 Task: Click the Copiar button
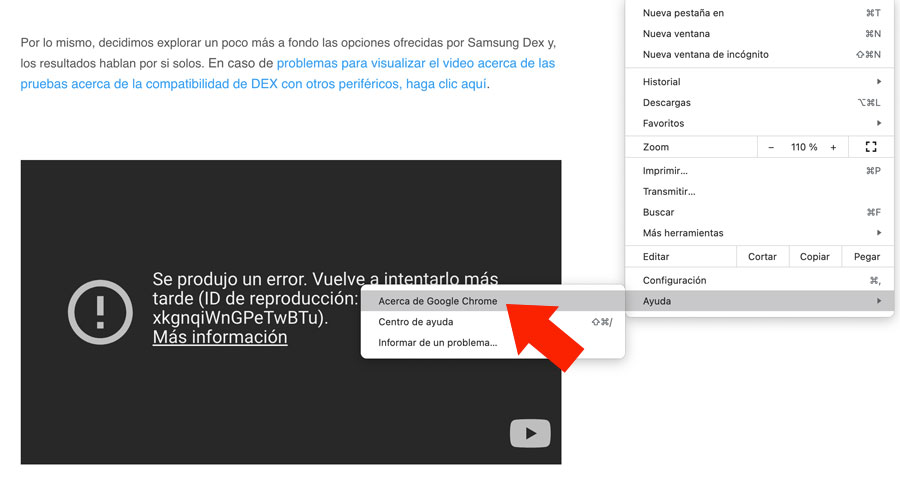(815, 257)
